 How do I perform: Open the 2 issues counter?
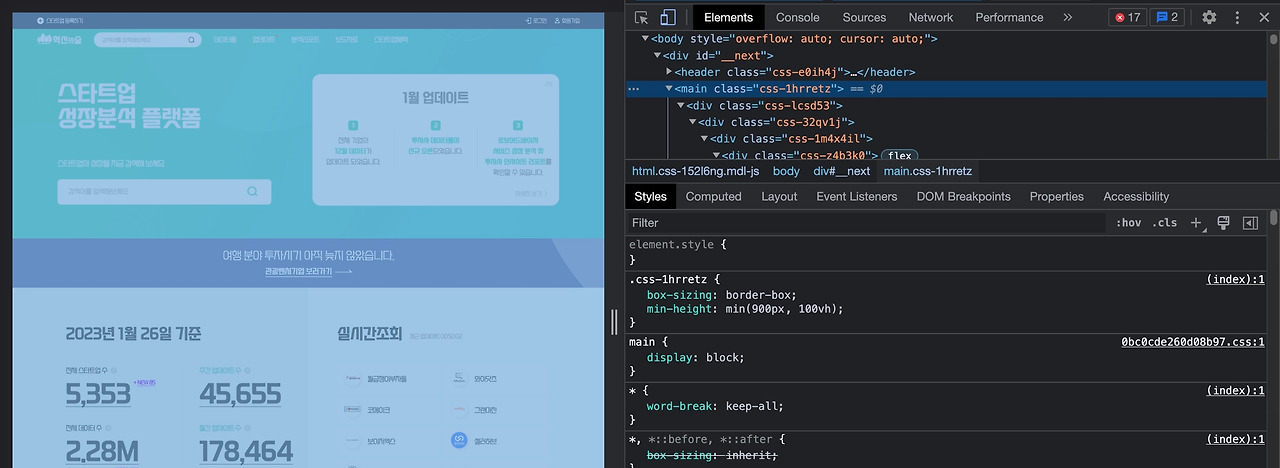[1167, 17]
